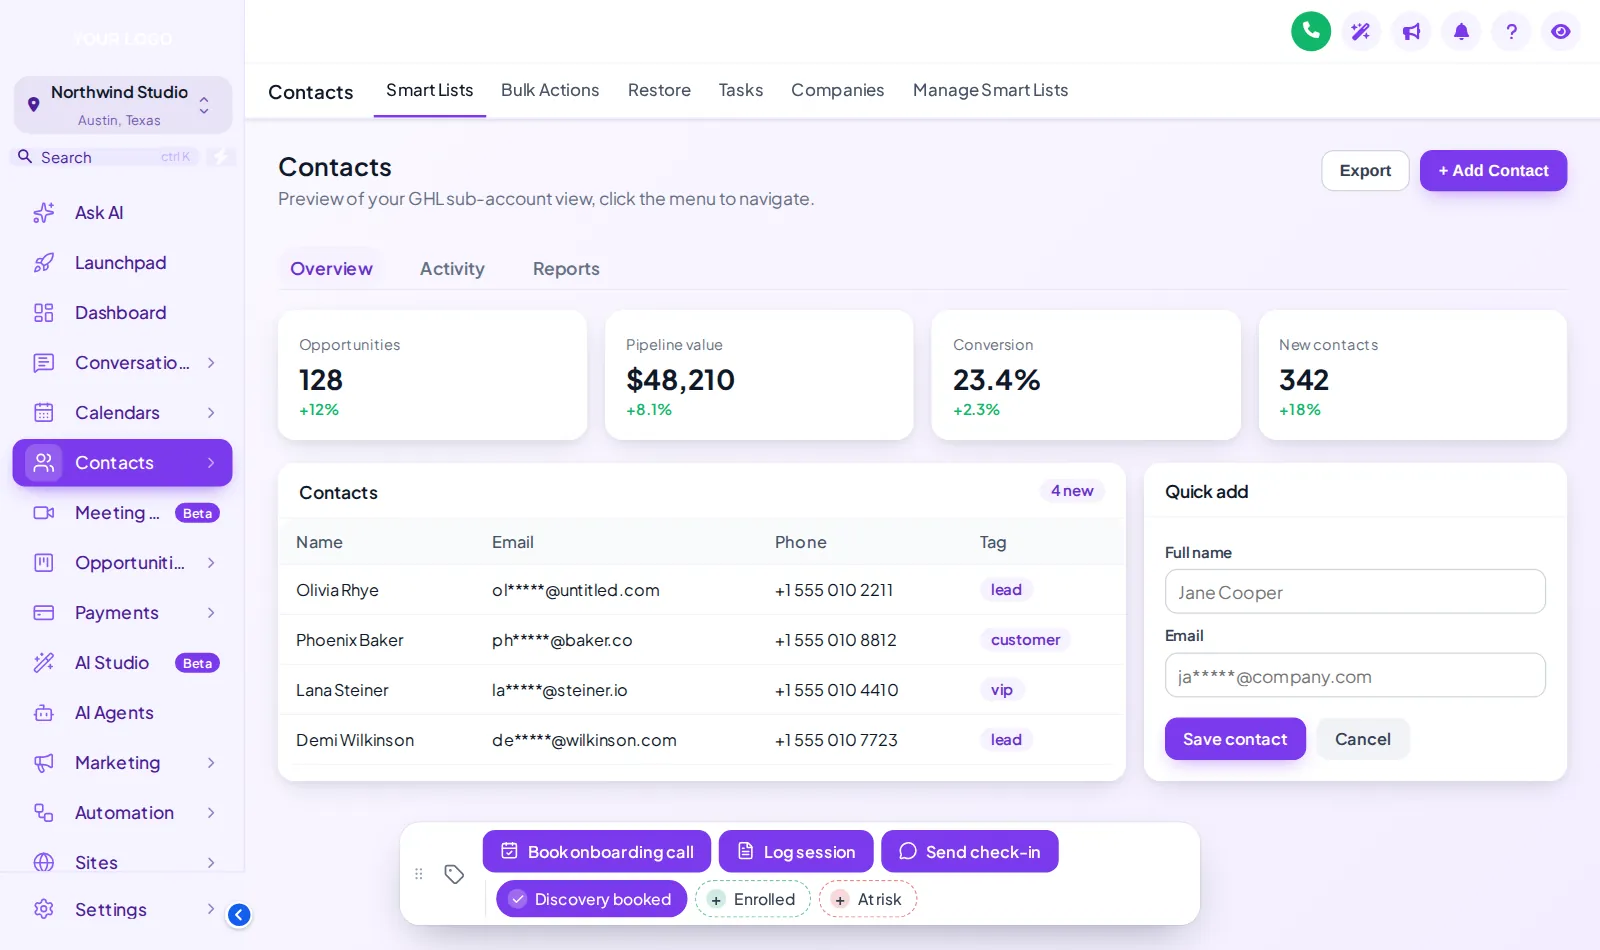1600x950 pixels.
Task: Expand the Automation submenu chevron
Action: click(x=211, y=813)
